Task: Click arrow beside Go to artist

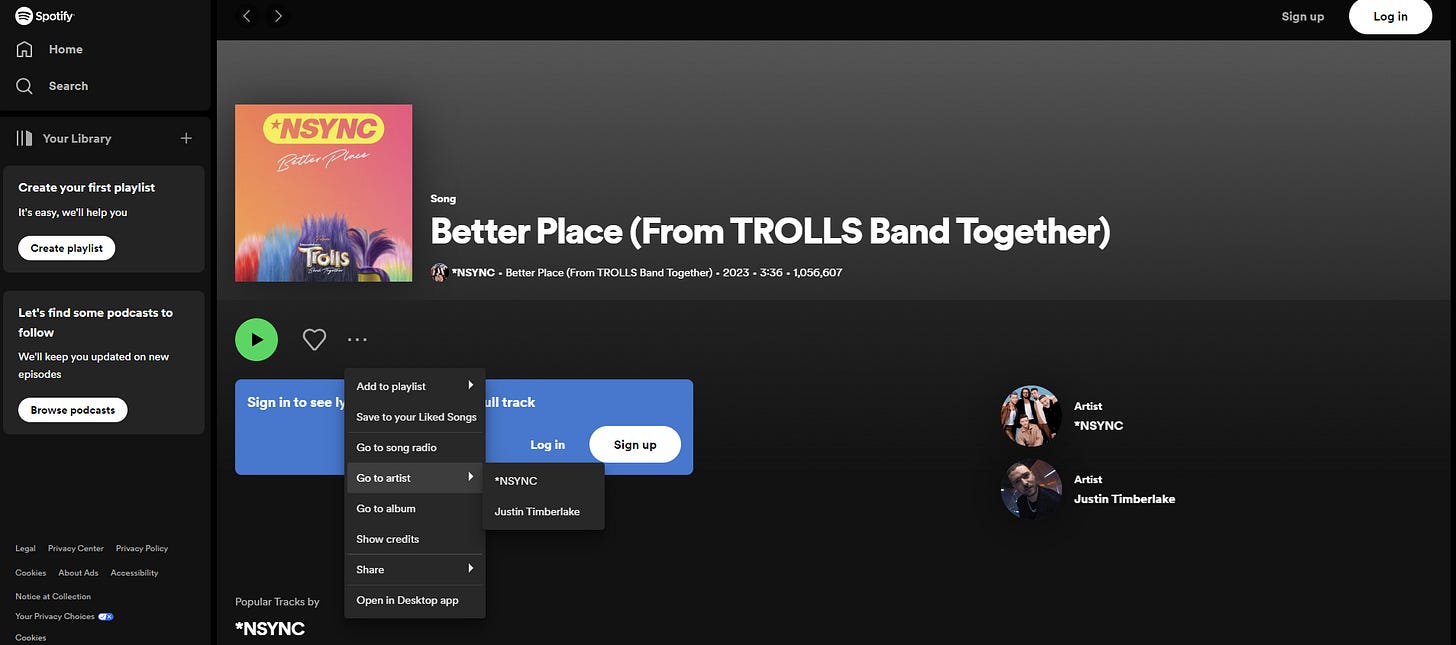Action: point(471,477)
